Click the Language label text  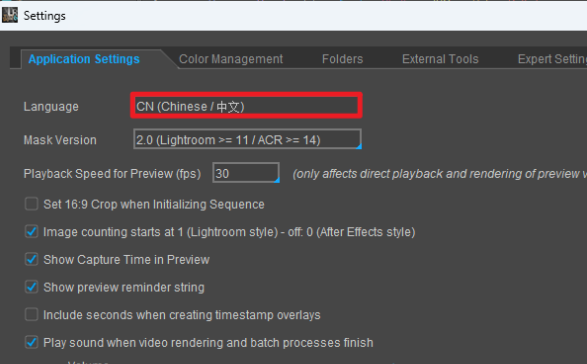(x=51, y=106)
